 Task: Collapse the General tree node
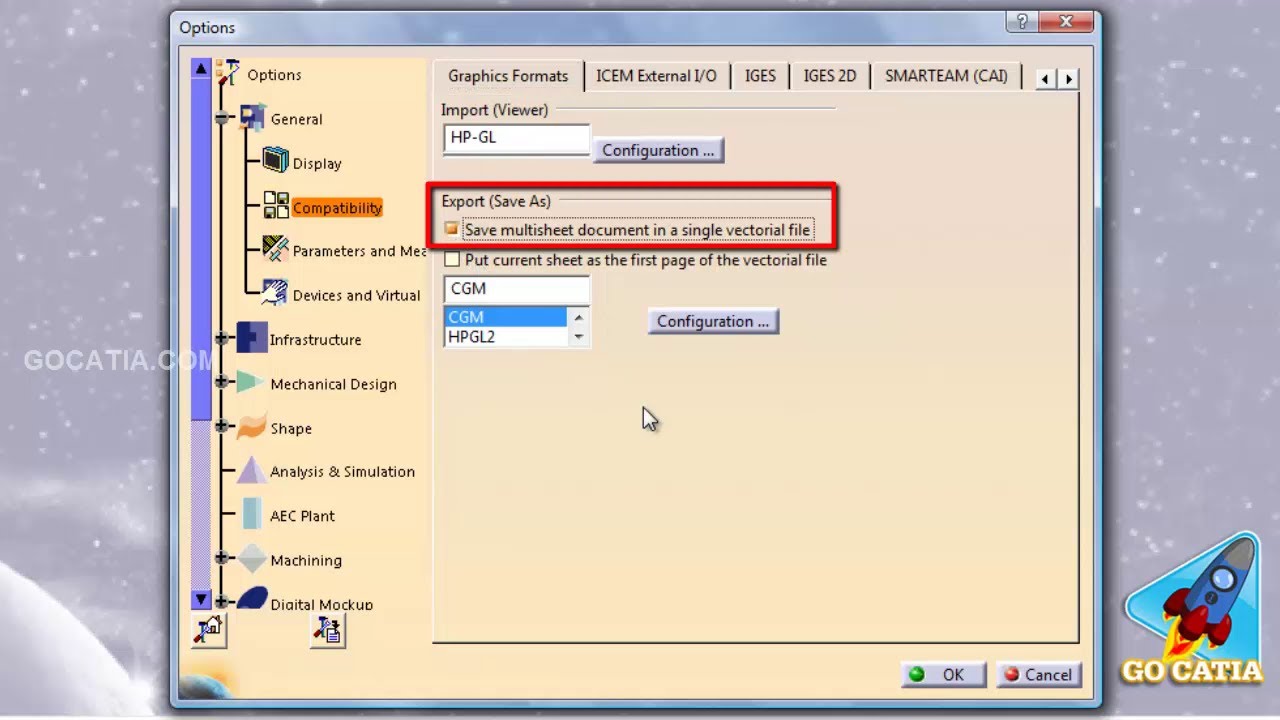click(x=222, y=119)
